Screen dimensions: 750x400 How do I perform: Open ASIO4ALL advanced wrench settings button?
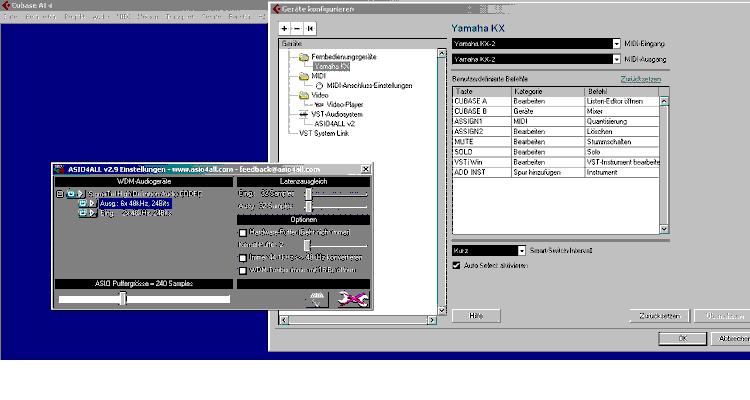[x=353, y=299]
